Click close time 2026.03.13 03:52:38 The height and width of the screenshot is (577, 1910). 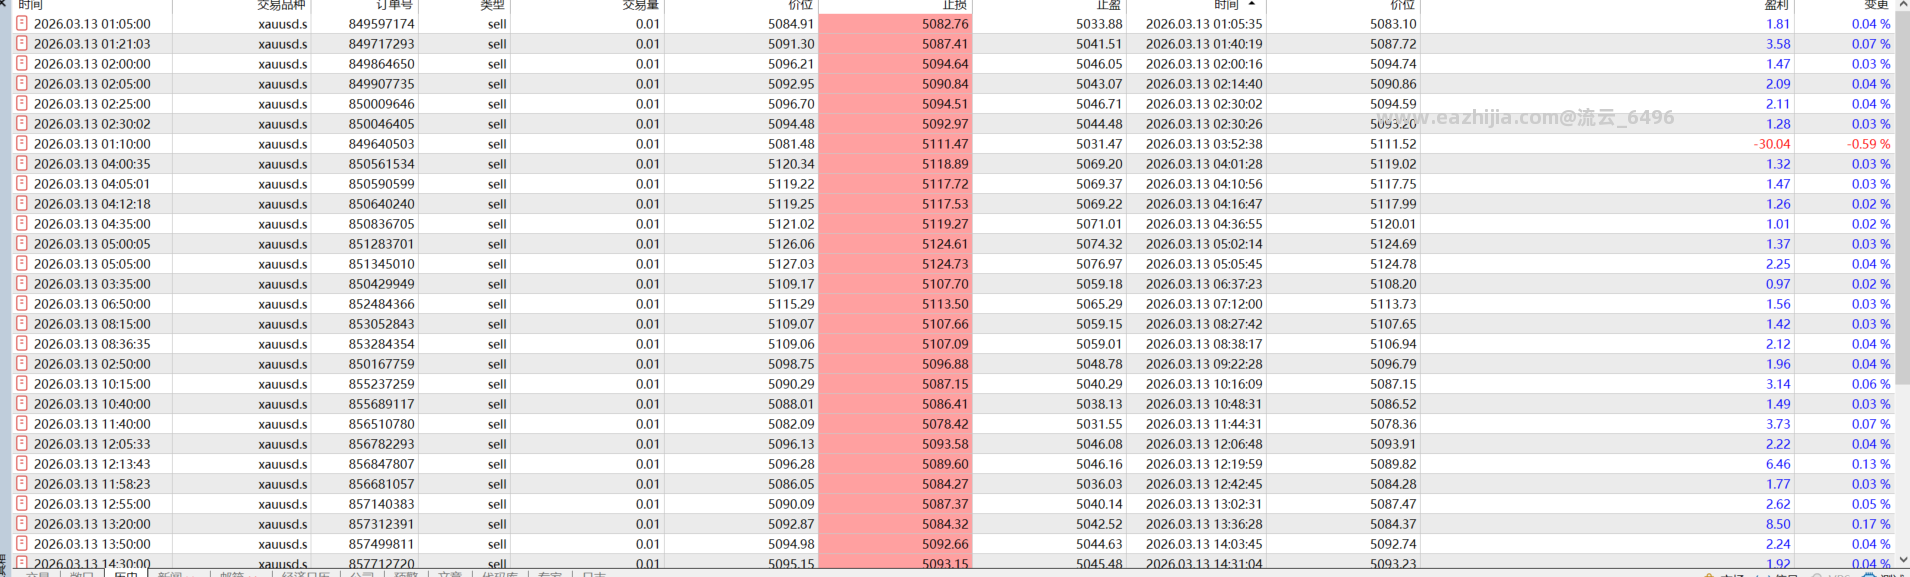[1204, 144]
